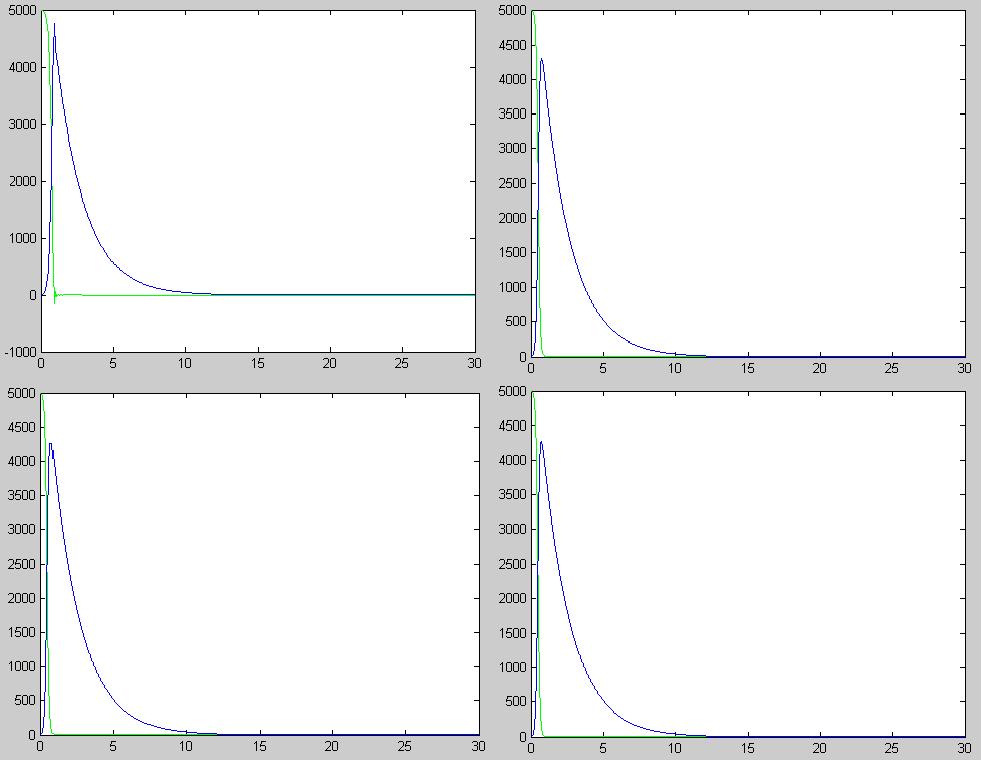Click the 3000 y-axis label in top-left plot
This screenshot has height=760, width=981.
click(x=21, y=124)
